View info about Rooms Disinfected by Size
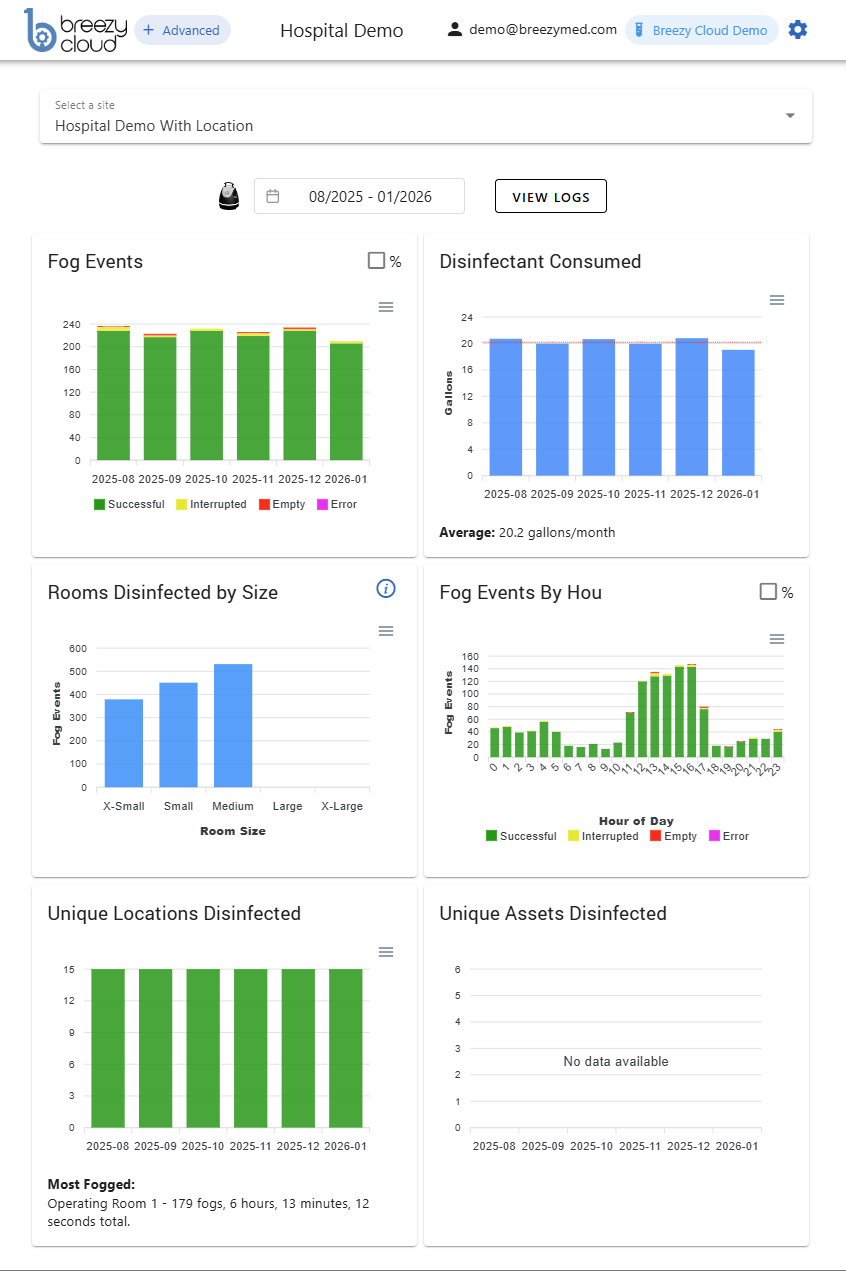The image size is (846, 1271). pyautogui.click(x=386, y=589)
